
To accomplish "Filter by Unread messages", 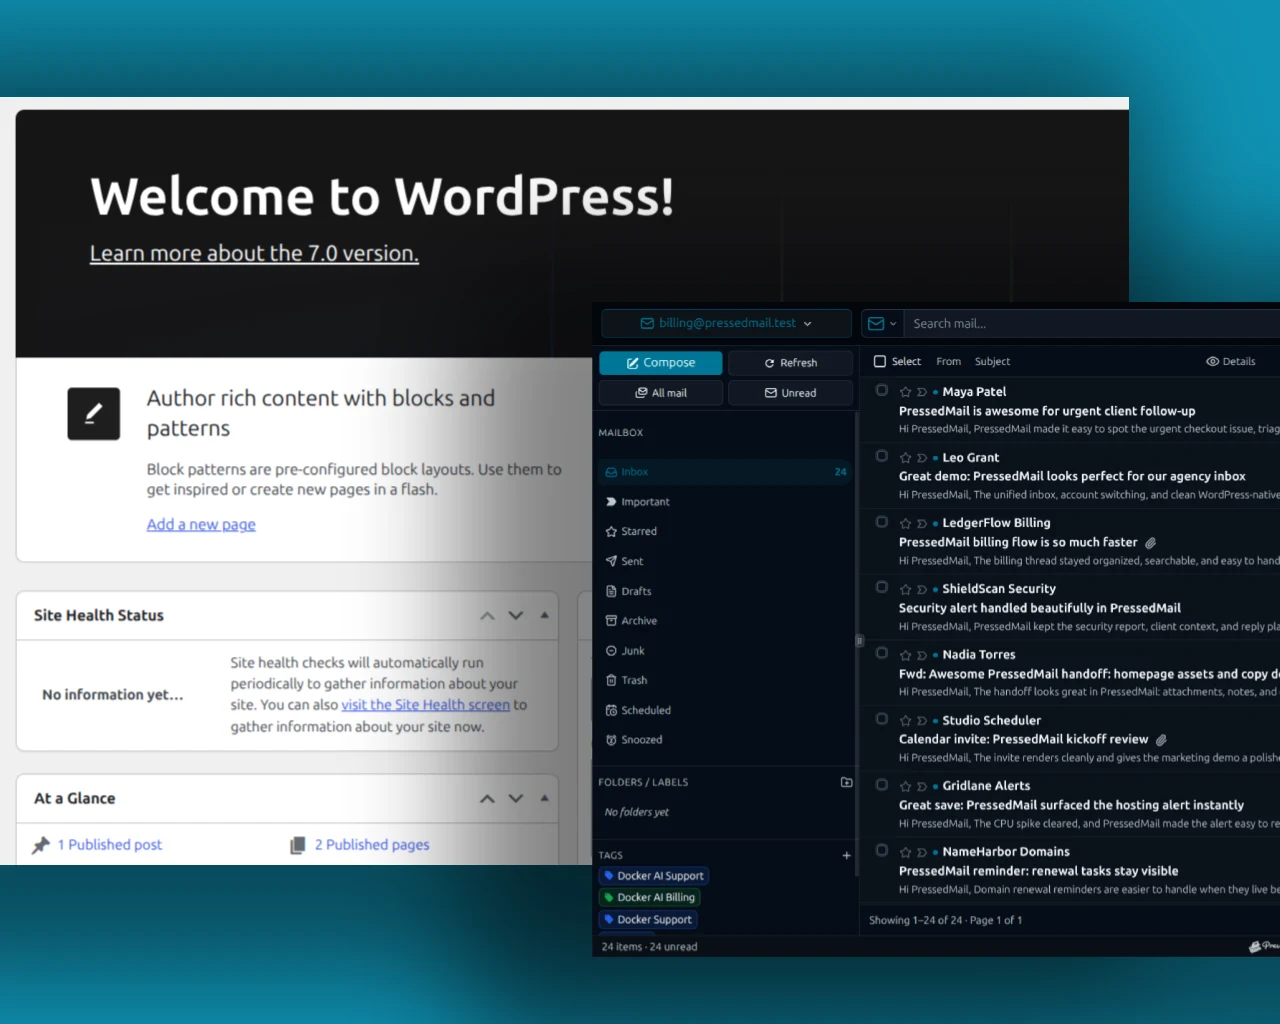I will 790,393.
